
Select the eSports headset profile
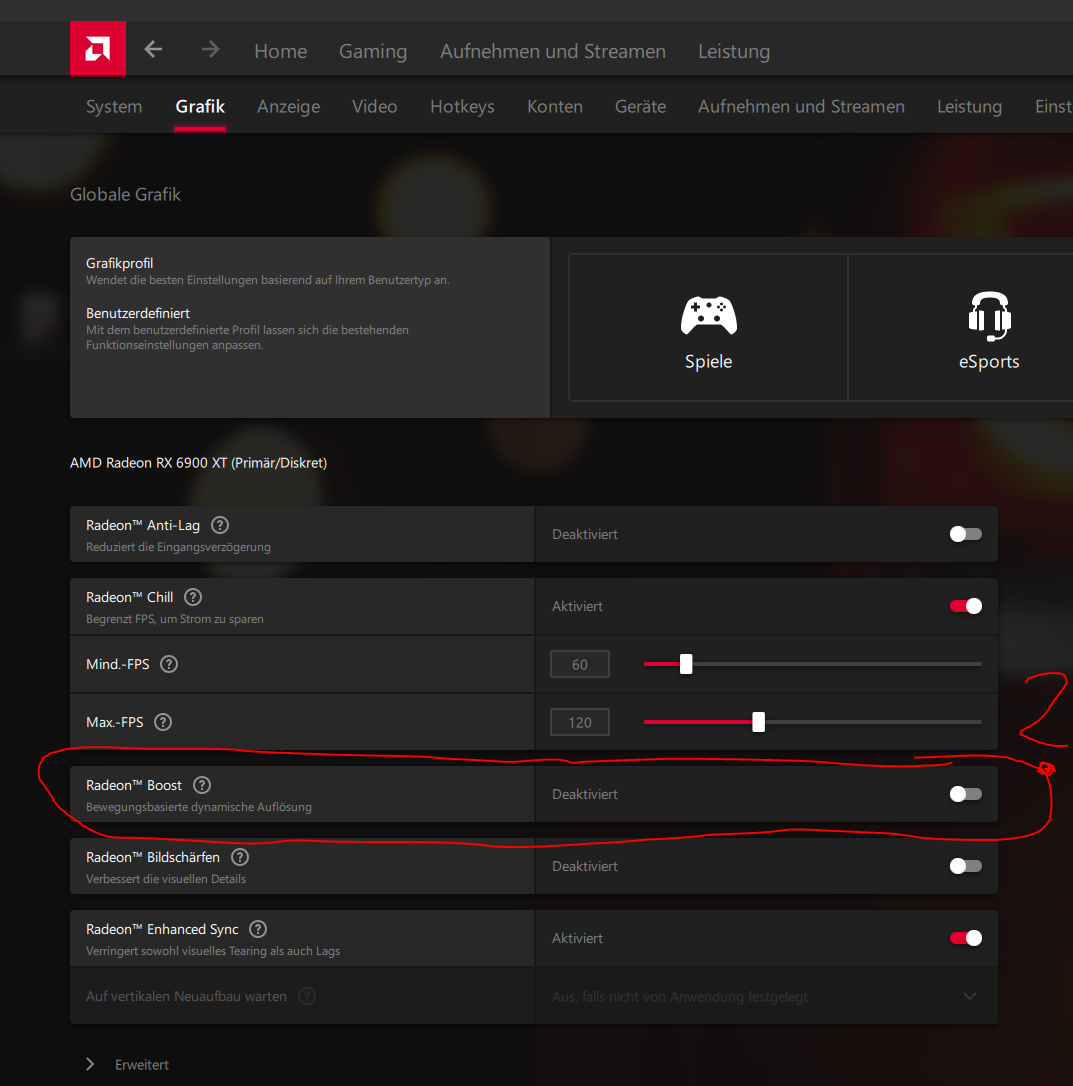[988, 328]
